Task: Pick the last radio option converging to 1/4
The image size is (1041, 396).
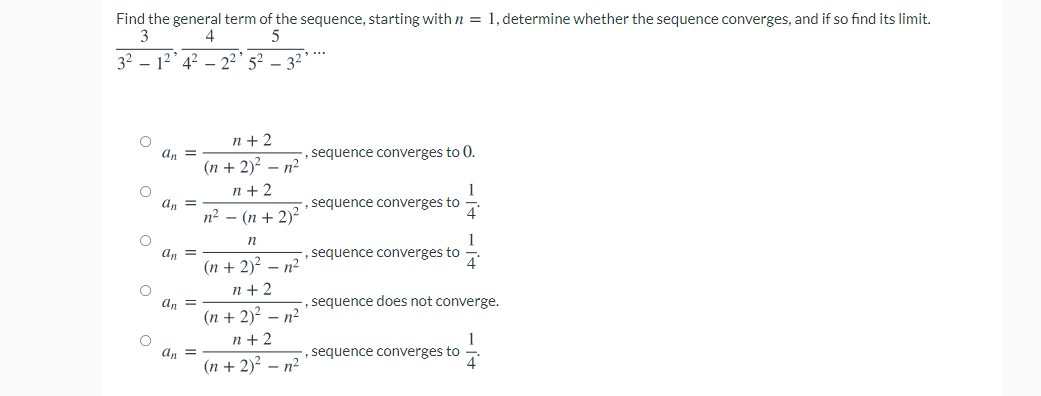Action: tap(145, 340)
